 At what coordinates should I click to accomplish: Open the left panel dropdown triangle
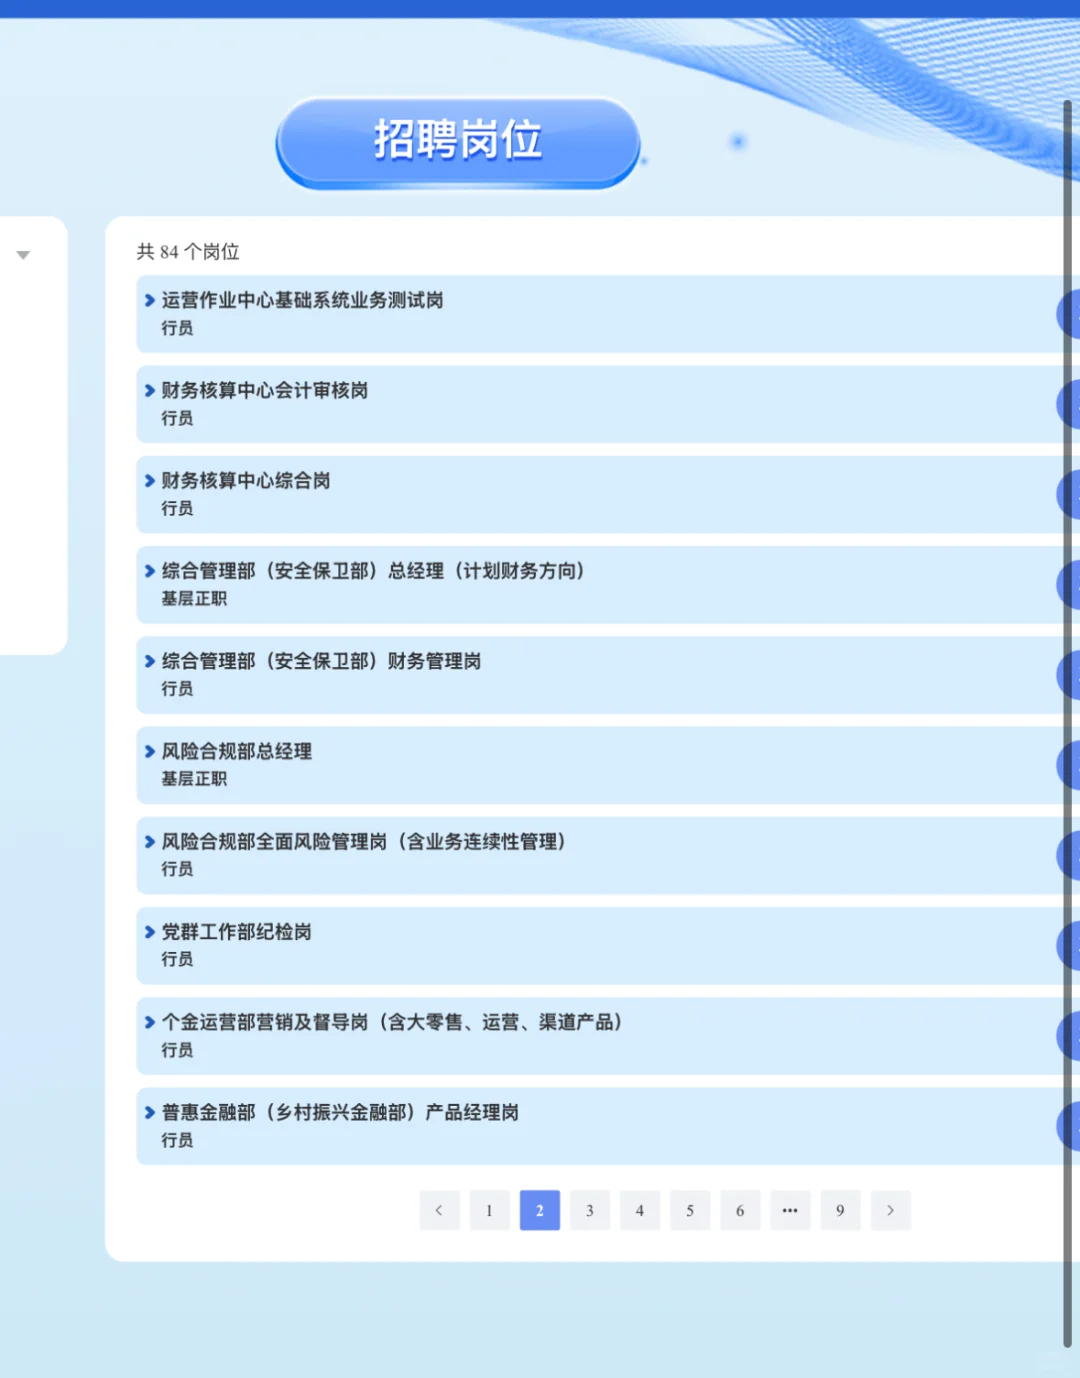coord(23,255)
